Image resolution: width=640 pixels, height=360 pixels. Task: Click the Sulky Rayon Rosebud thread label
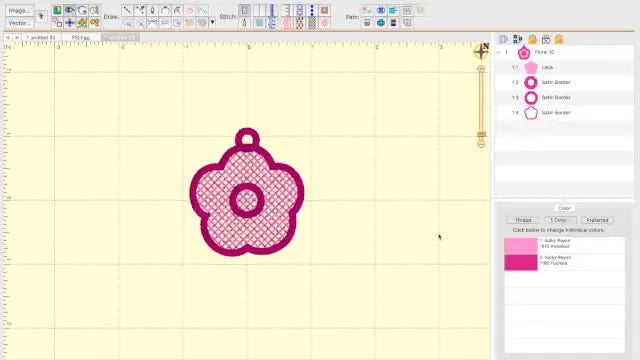(555, 244)
